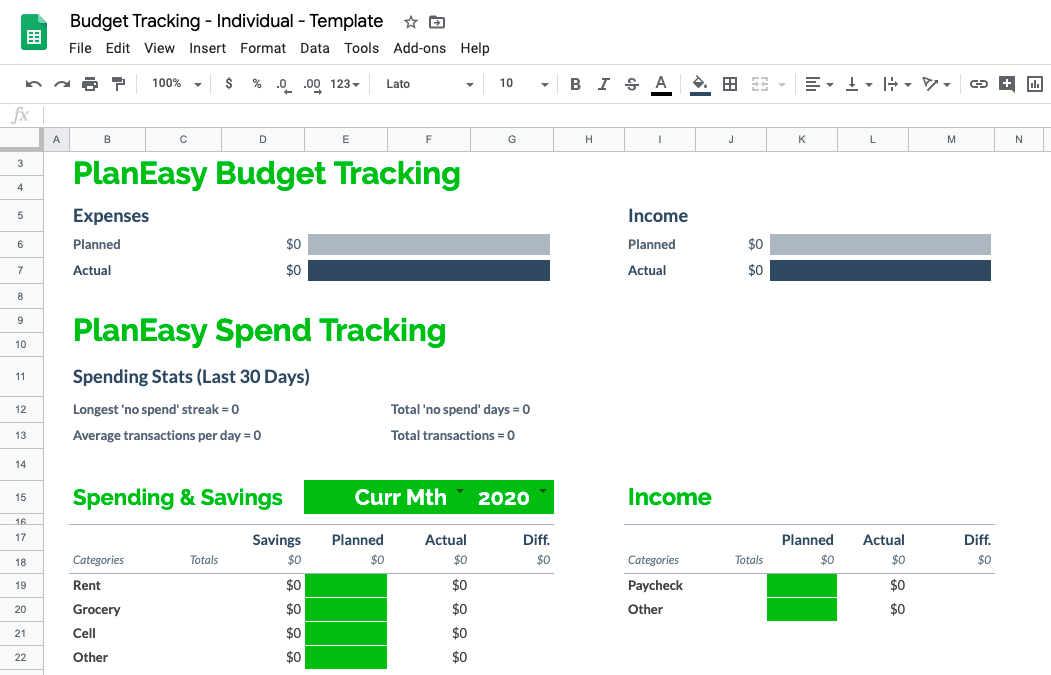
Task: Click the Insert comment icon
Action: point(1007,84)
